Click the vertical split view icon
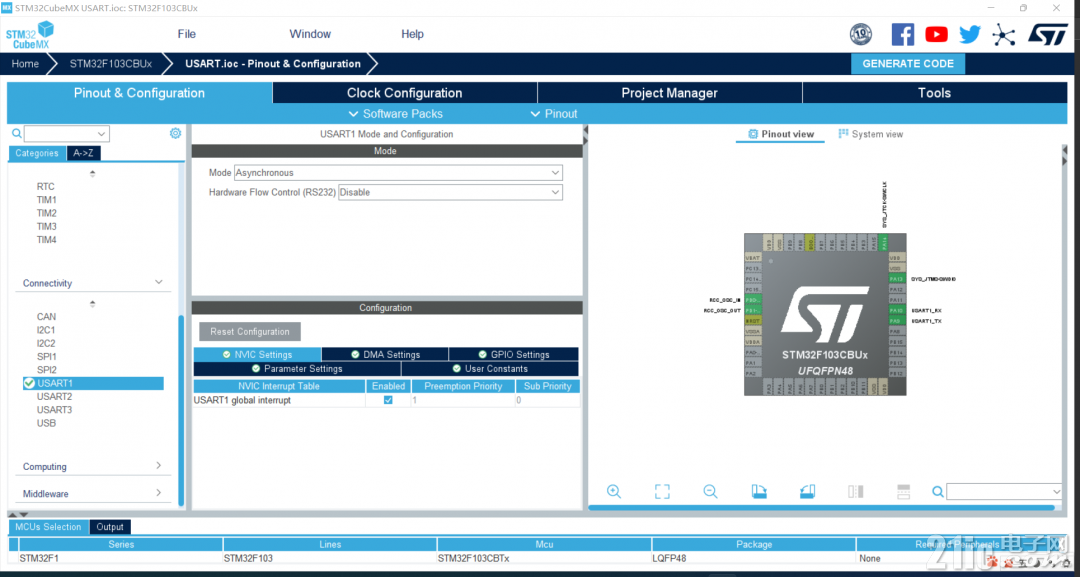Viewport: 1080px width, 577px height. 855,491
